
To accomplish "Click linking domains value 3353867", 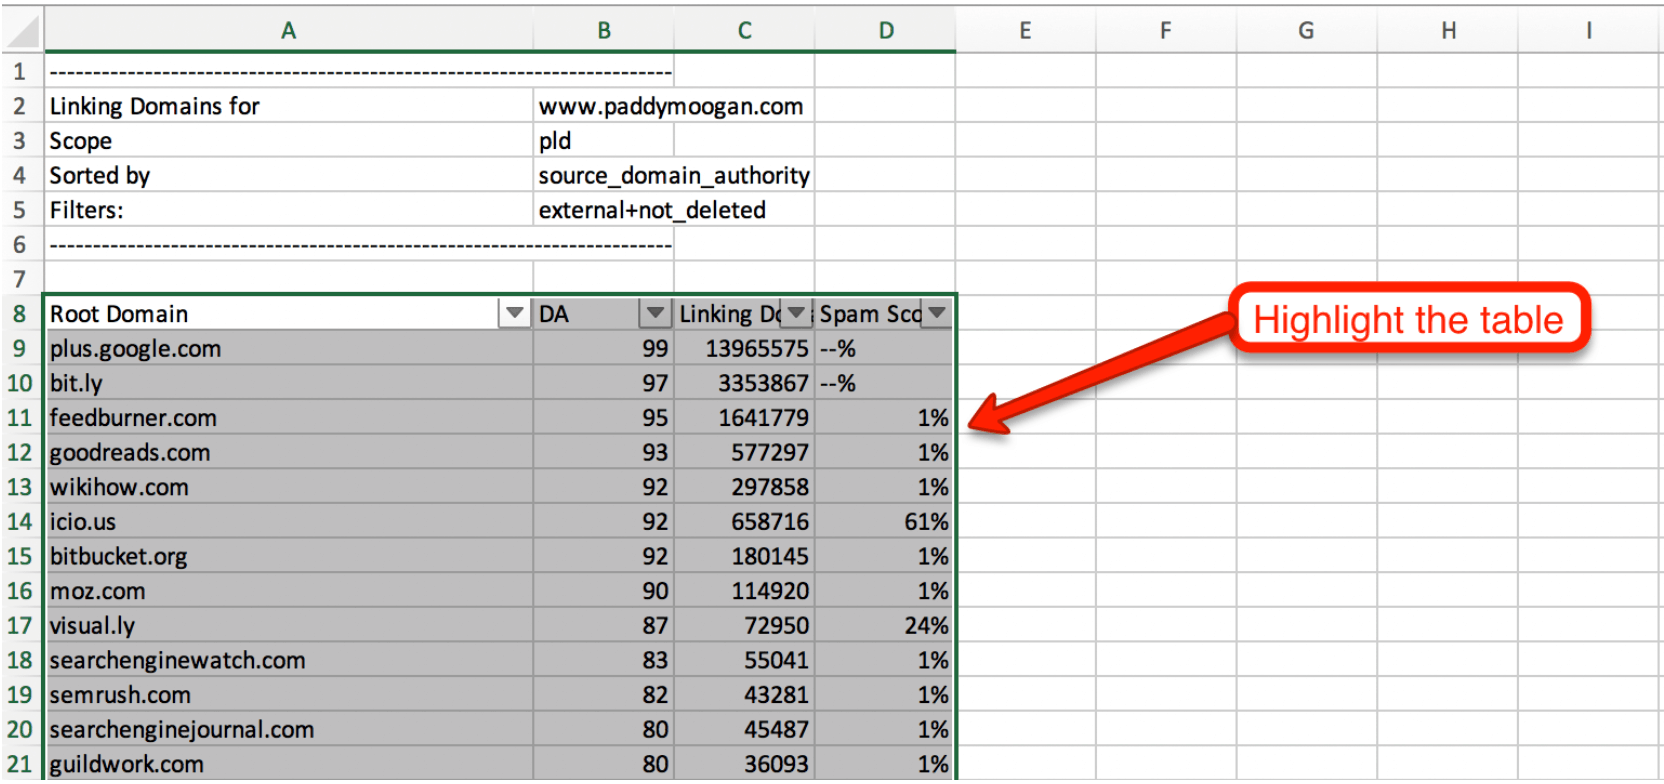I will (x=745, y=383).
